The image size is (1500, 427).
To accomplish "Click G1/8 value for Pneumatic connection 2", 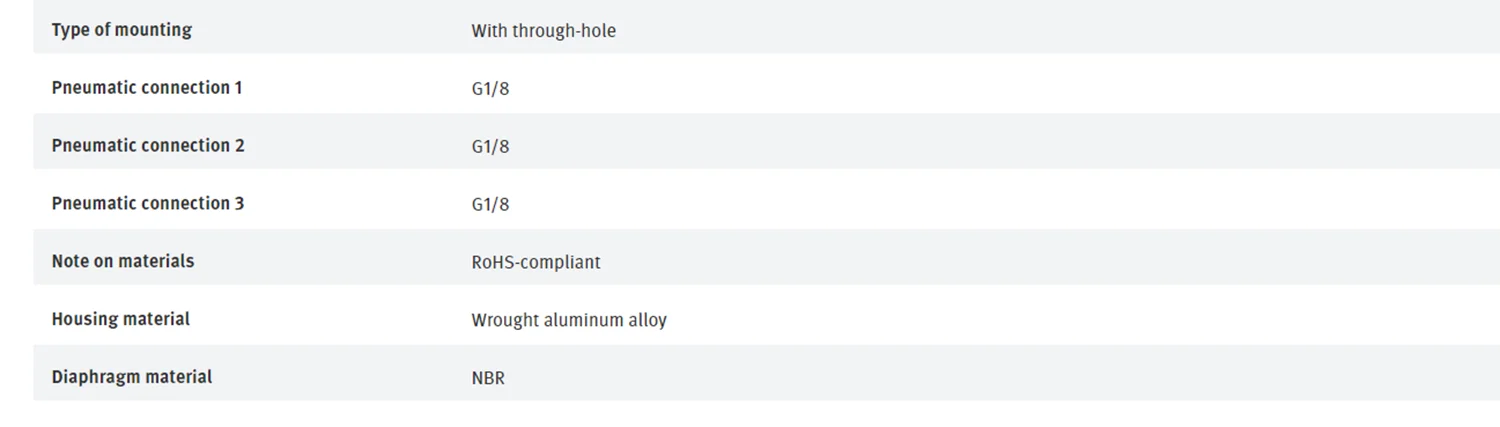I will tap(490, 147).
